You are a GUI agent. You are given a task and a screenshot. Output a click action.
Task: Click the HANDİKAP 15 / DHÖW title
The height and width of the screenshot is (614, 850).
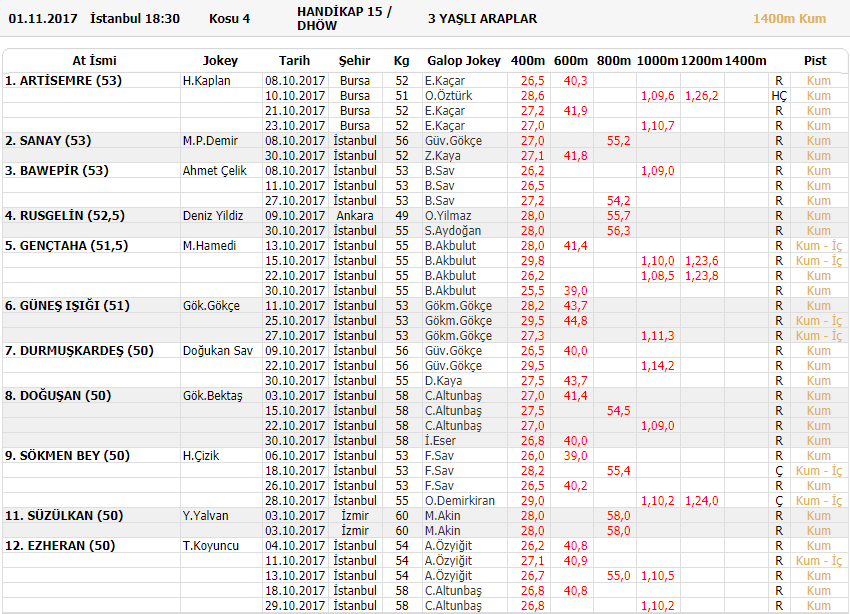tap(344, 18)
